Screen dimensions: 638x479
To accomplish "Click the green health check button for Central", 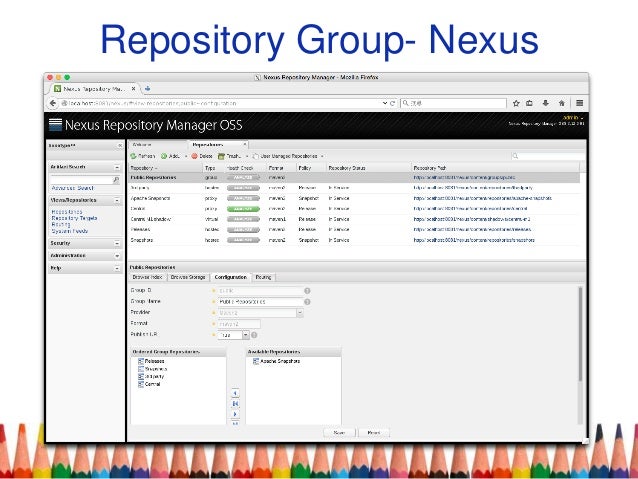I will tap(243, 209).
